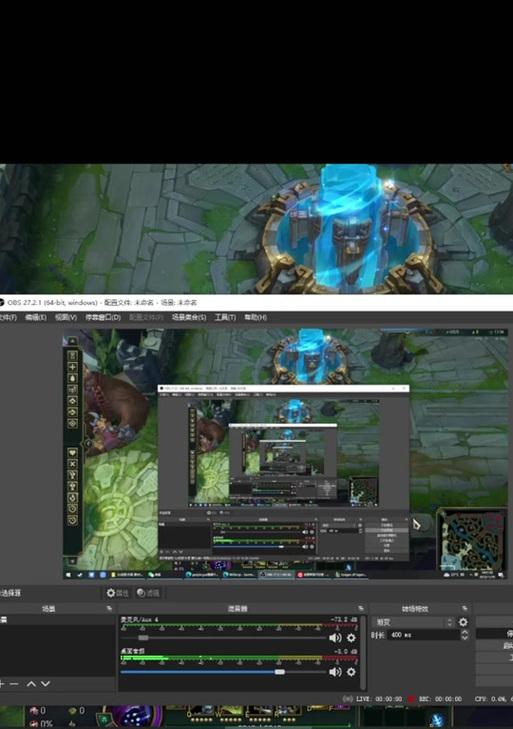
Task: Adjust the 麦克风/Aux volume slider
Action: click(224, 637)
